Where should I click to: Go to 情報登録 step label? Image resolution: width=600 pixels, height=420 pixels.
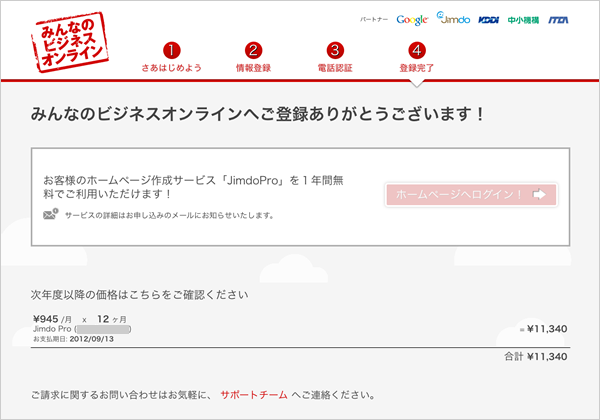(x=253, y=68)
